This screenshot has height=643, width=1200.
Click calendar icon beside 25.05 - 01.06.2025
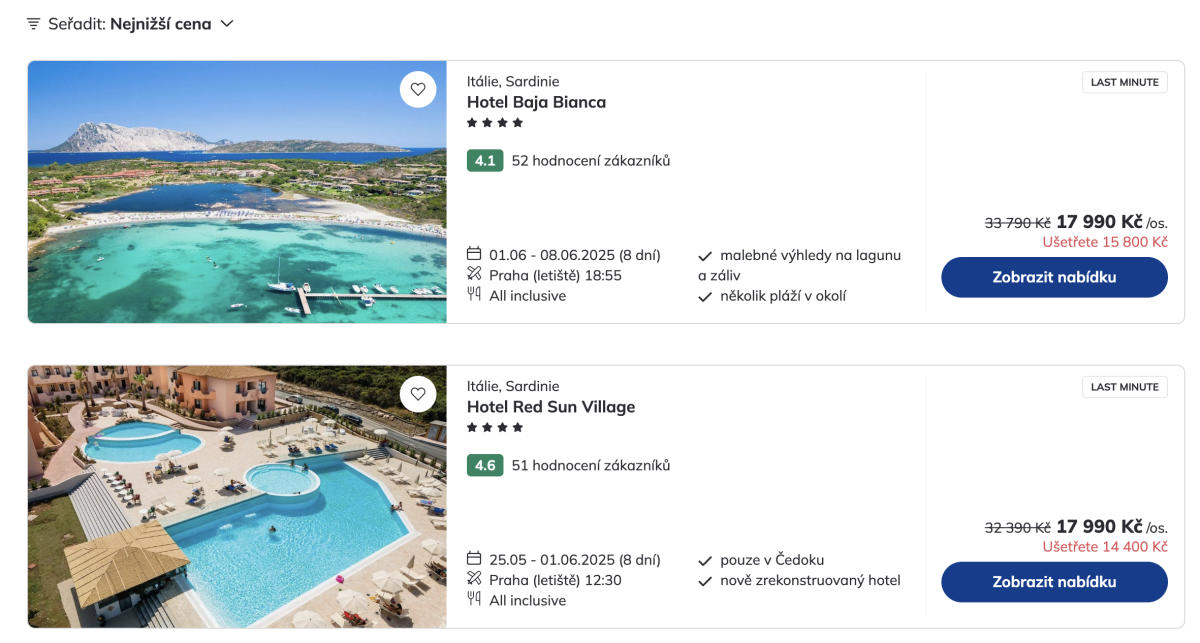click(x=475, y=560)
